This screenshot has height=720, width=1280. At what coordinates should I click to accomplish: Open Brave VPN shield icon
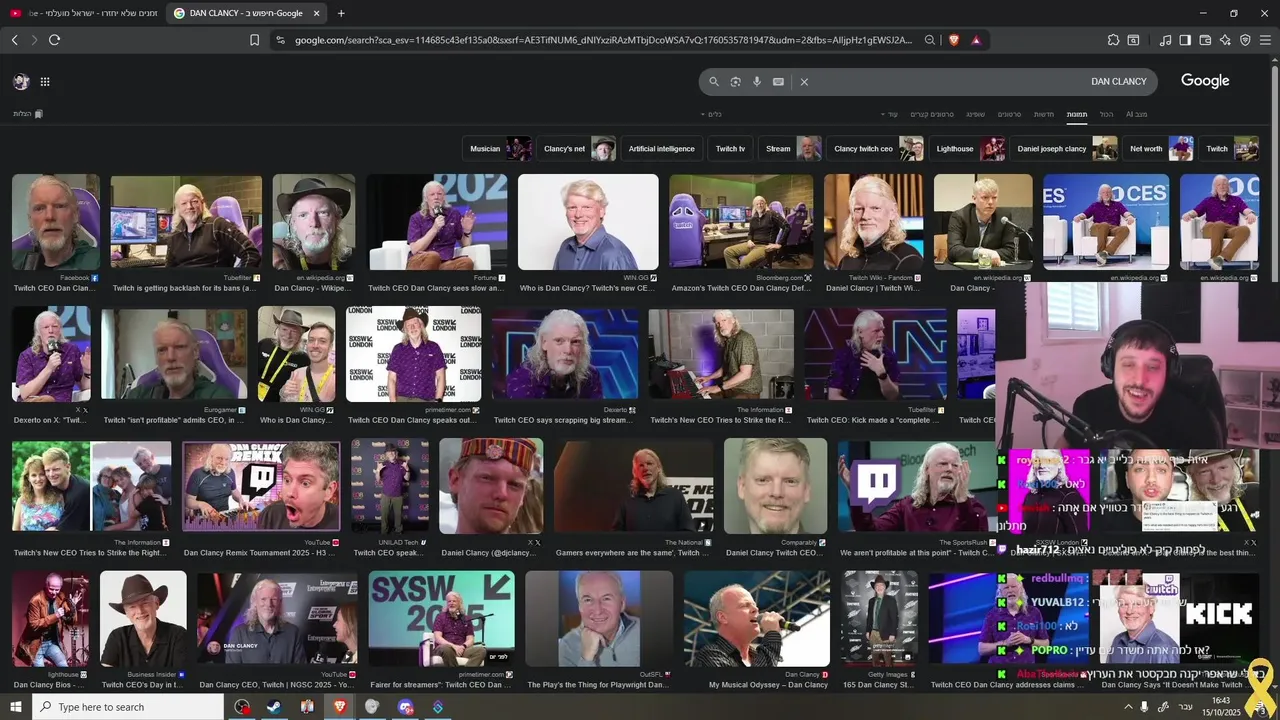1245,40
